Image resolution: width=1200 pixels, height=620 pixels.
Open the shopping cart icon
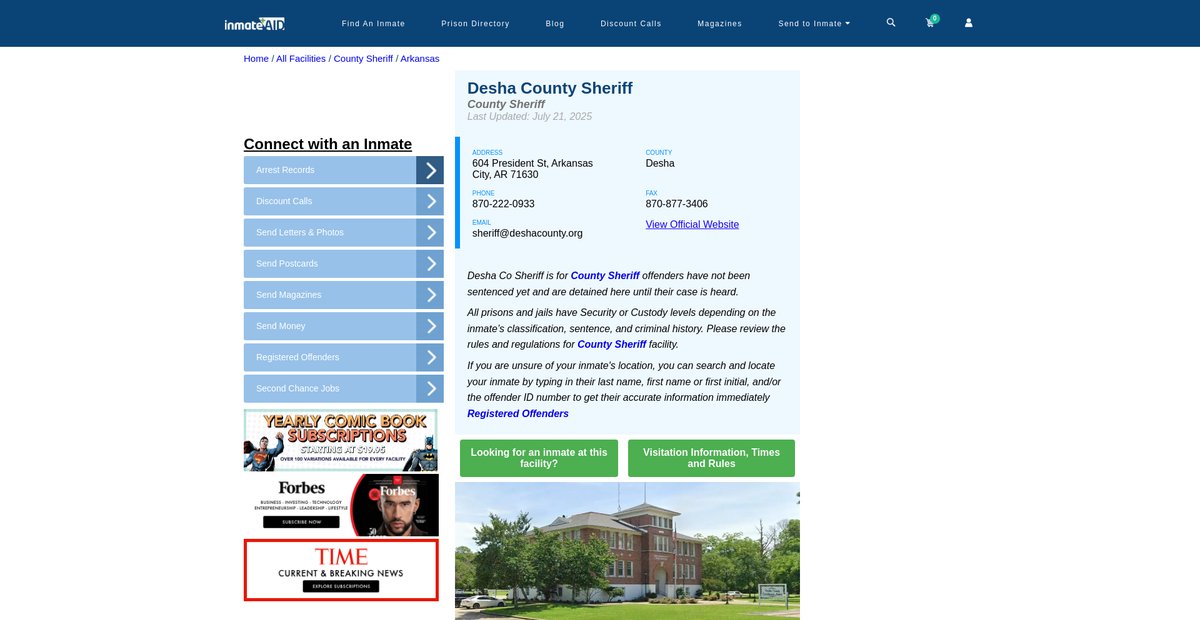click(930, 22)
